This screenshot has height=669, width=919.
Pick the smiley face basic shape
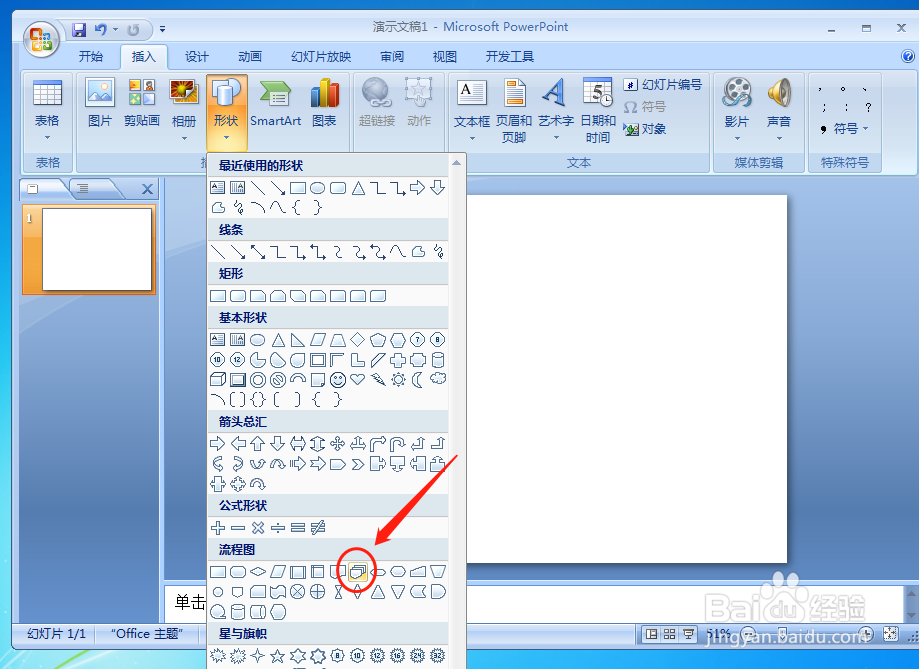pyautogui.click(x=338, y=380)
